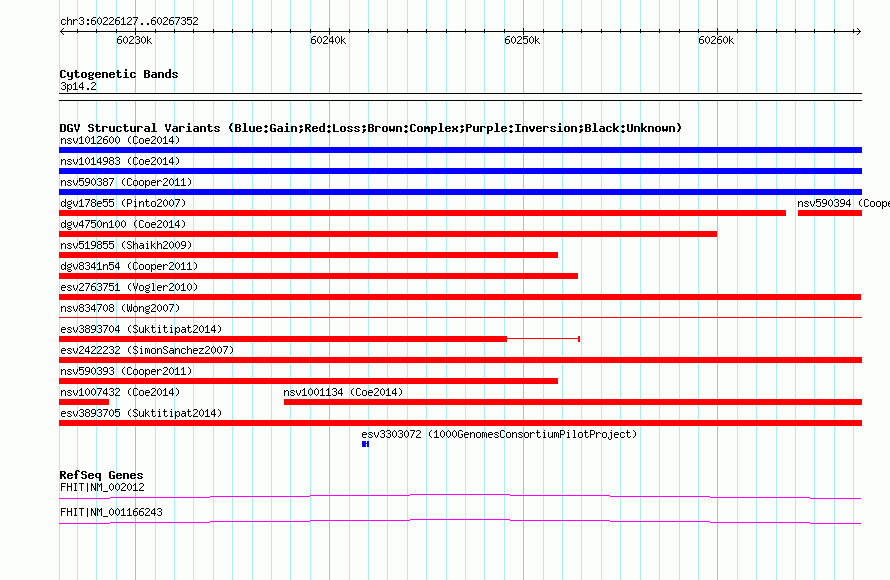The image size is (890, 580).
Task: Select the red bar under esv2422232
Action: pos(460,360)
